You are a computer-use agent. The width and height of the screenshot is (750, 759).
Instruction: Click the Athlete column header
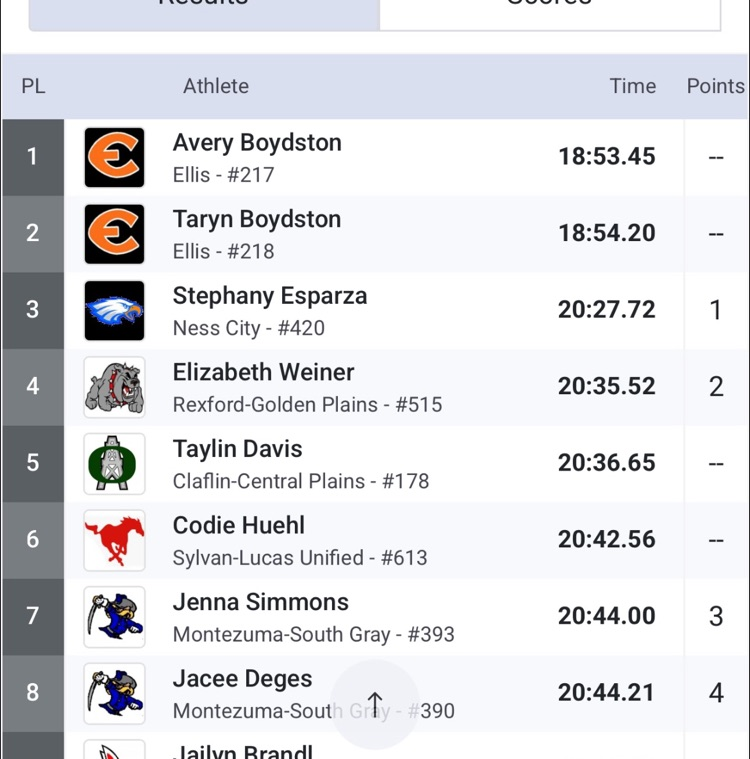point(216,86)
